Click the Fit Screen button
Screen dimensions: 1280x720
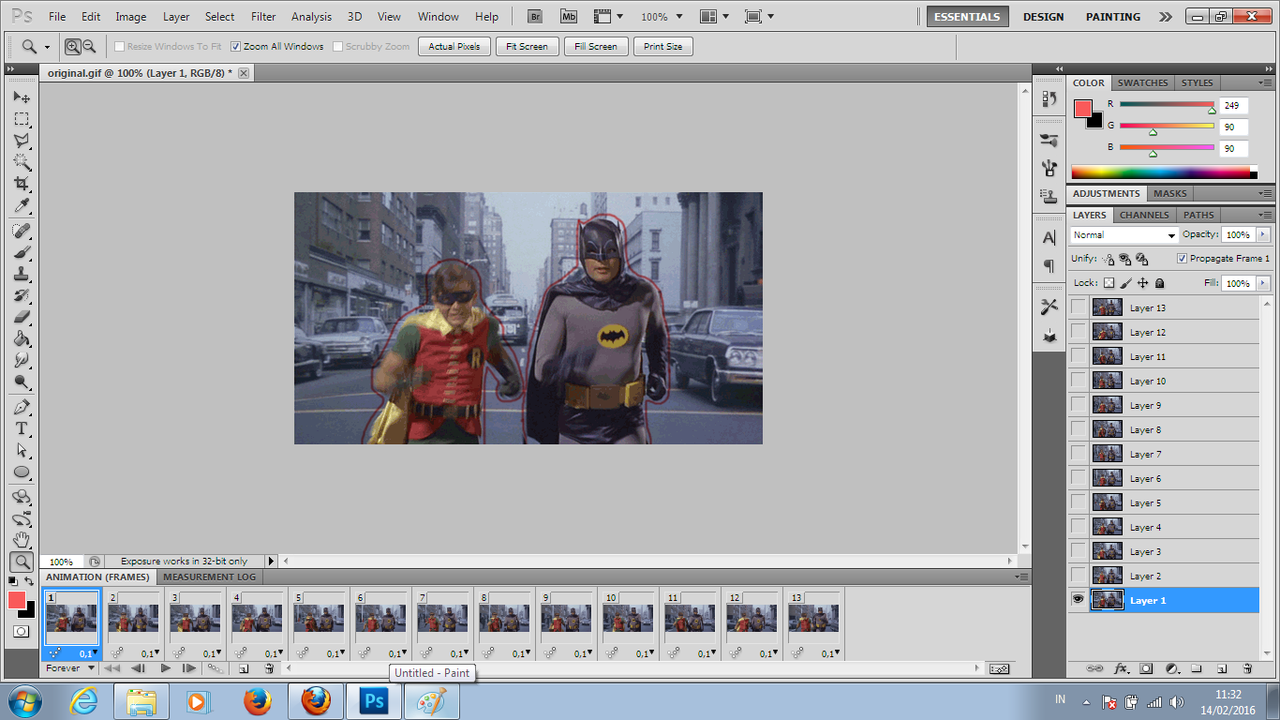coord(527,47)
